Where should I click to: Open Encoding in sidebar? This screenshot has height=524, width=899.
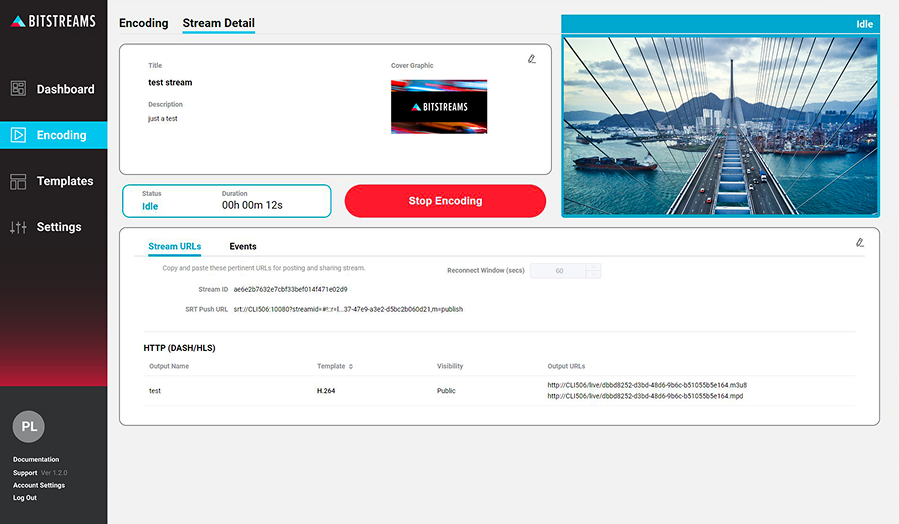click(53, 135)
